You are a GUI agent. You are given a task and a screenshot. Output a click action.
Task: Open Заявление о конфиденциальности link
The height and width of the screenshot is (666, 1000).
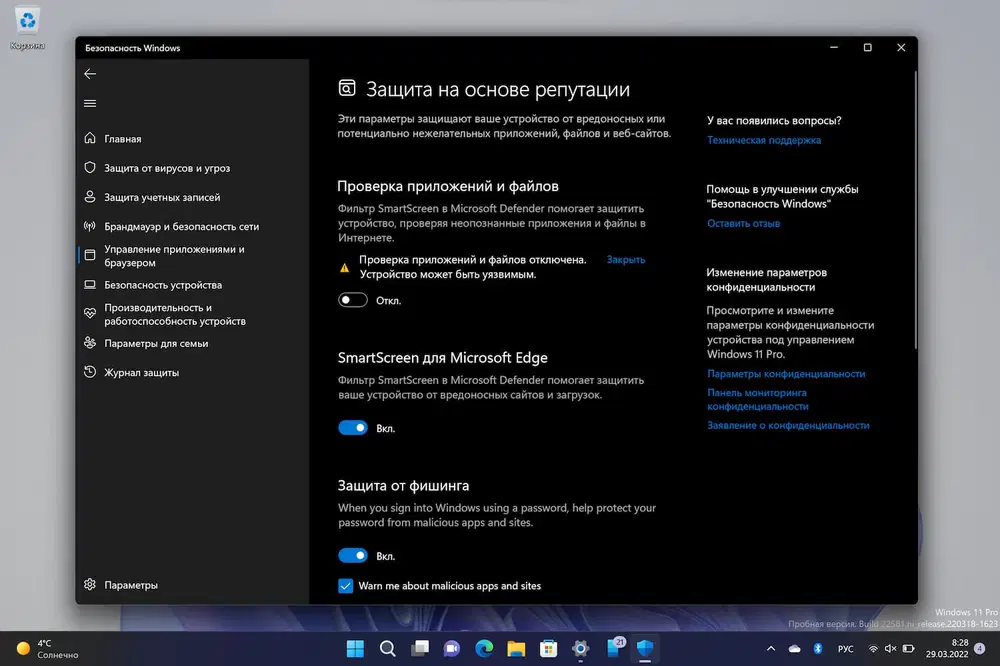[788, 426]
